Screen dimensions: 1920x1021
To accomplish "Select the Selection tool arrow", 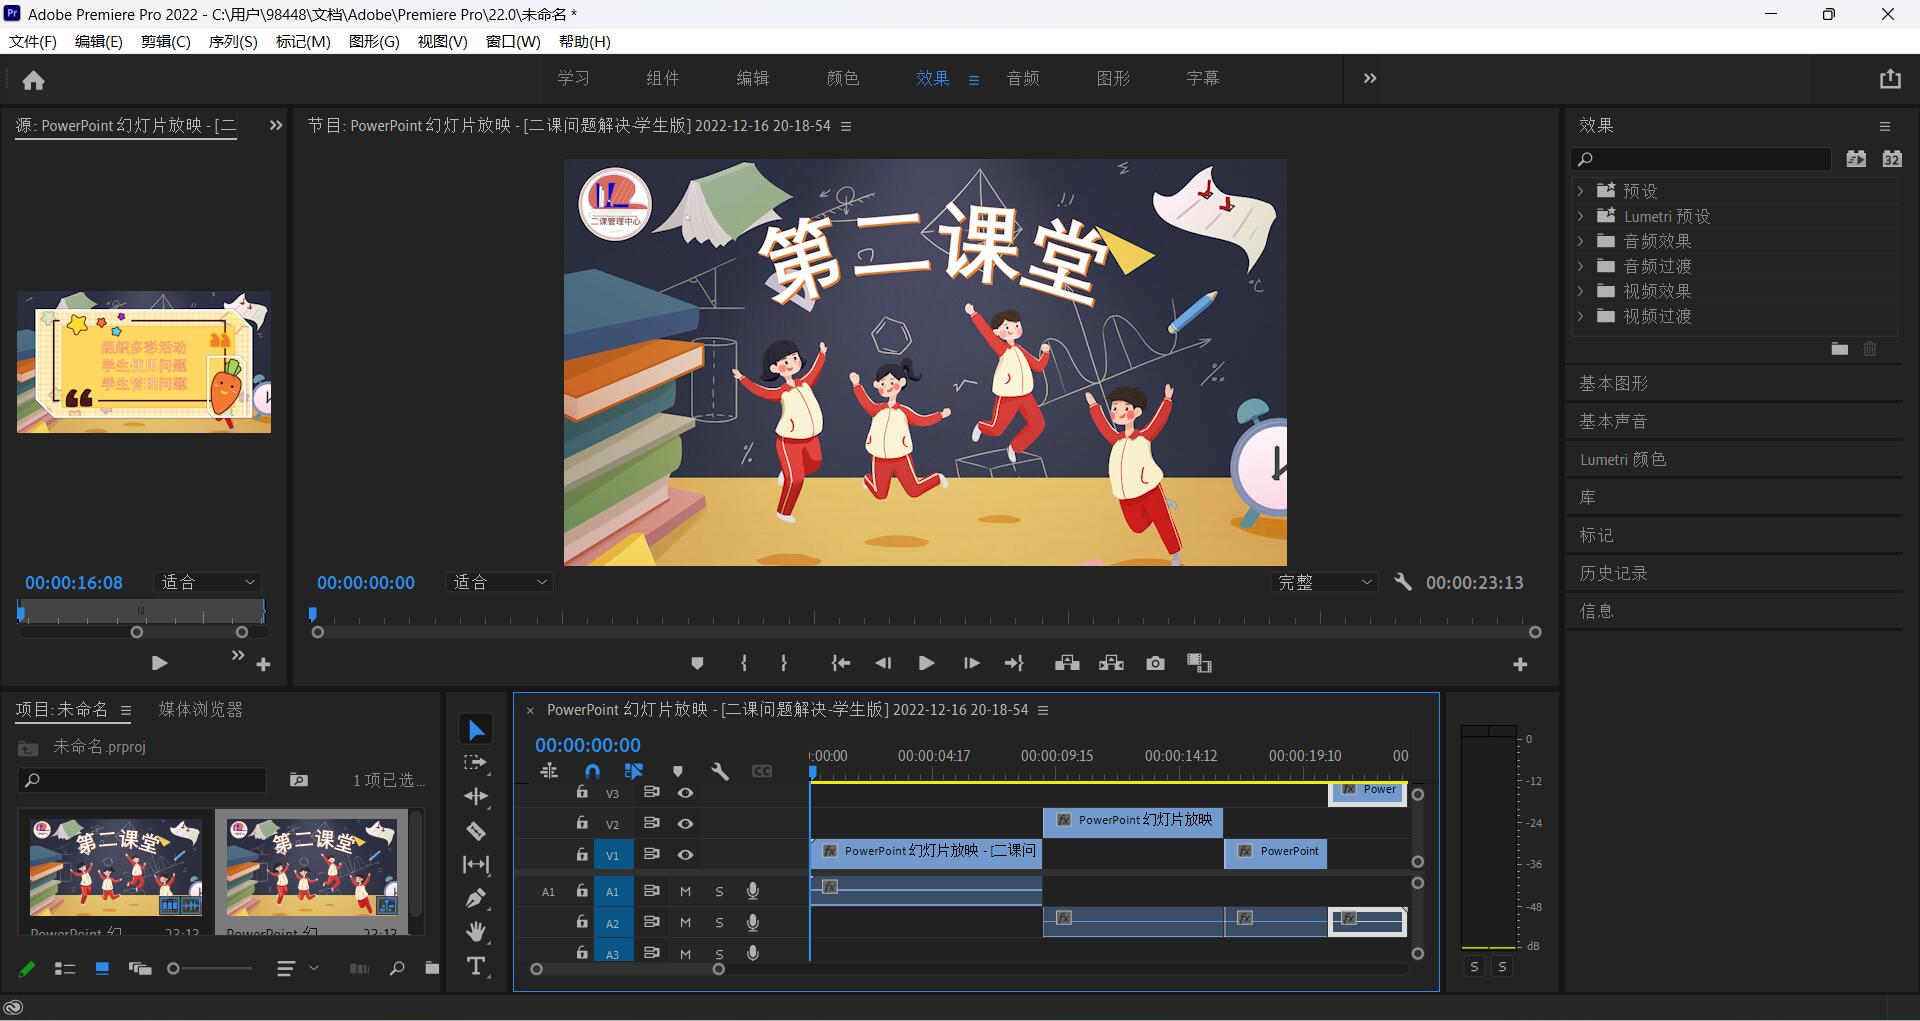I will point(476,730).
